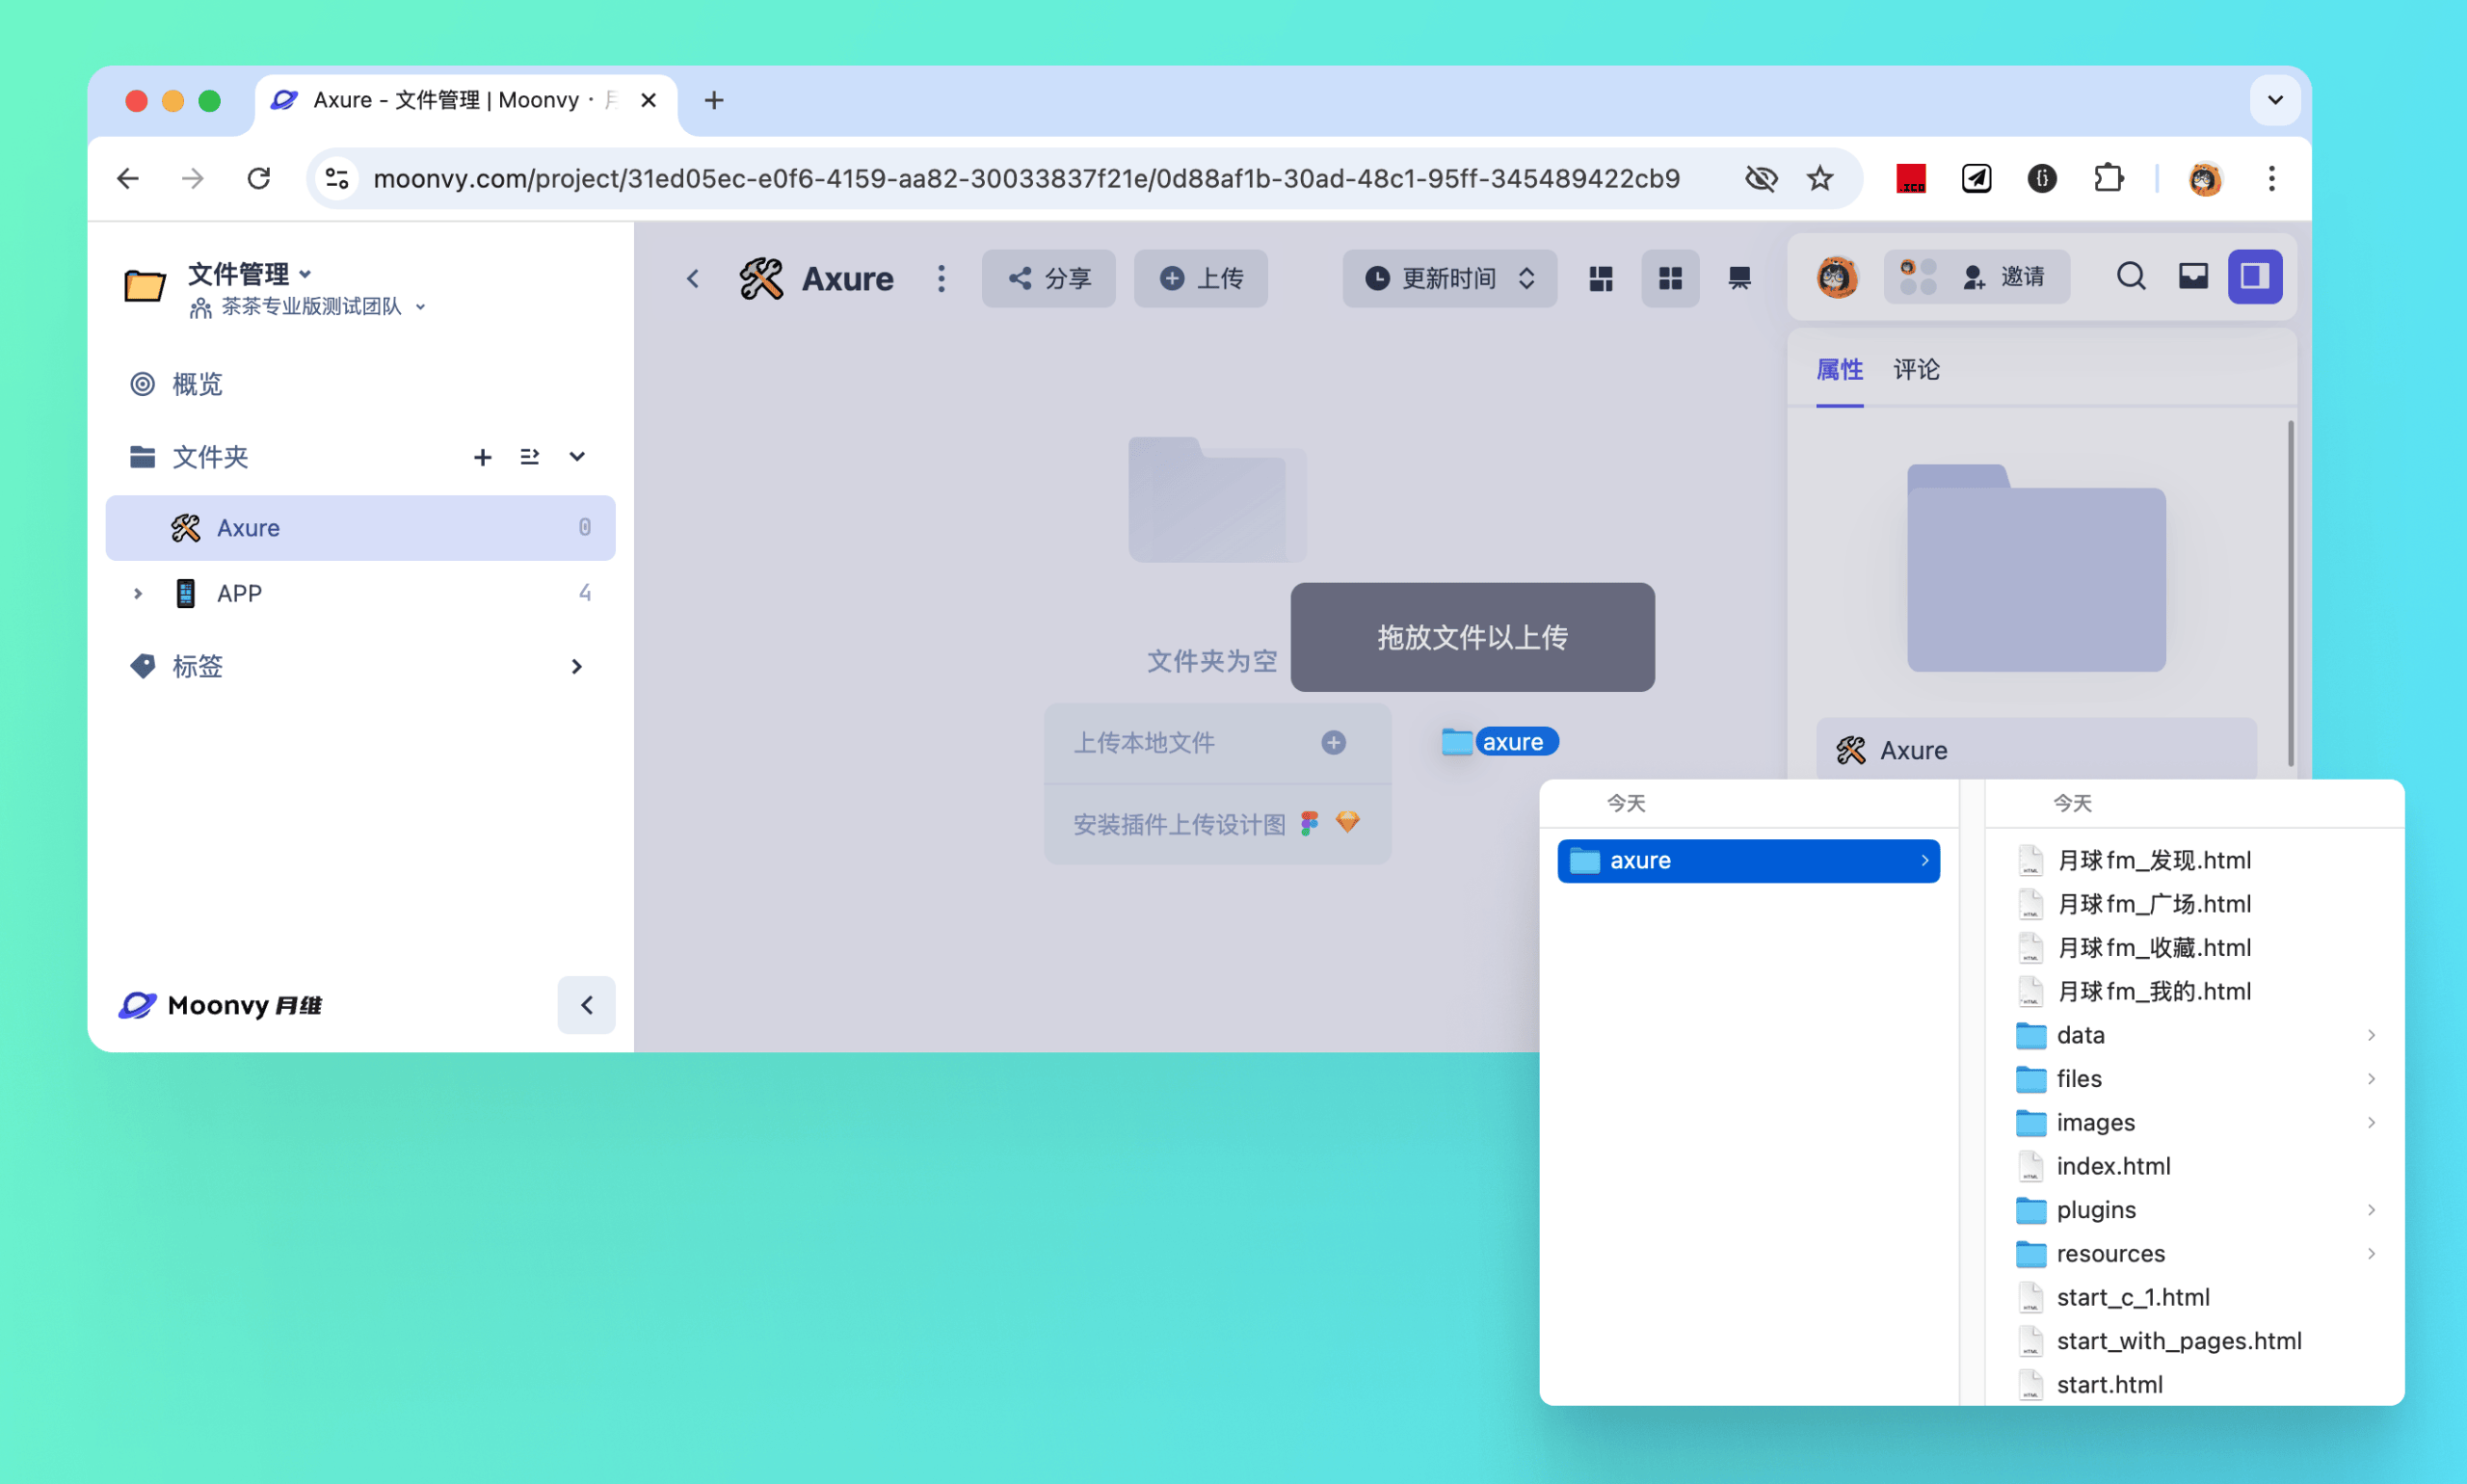
Task: Open the Axure folder three-dot menu
Action: pyautogui.click(x=941, y=278)
